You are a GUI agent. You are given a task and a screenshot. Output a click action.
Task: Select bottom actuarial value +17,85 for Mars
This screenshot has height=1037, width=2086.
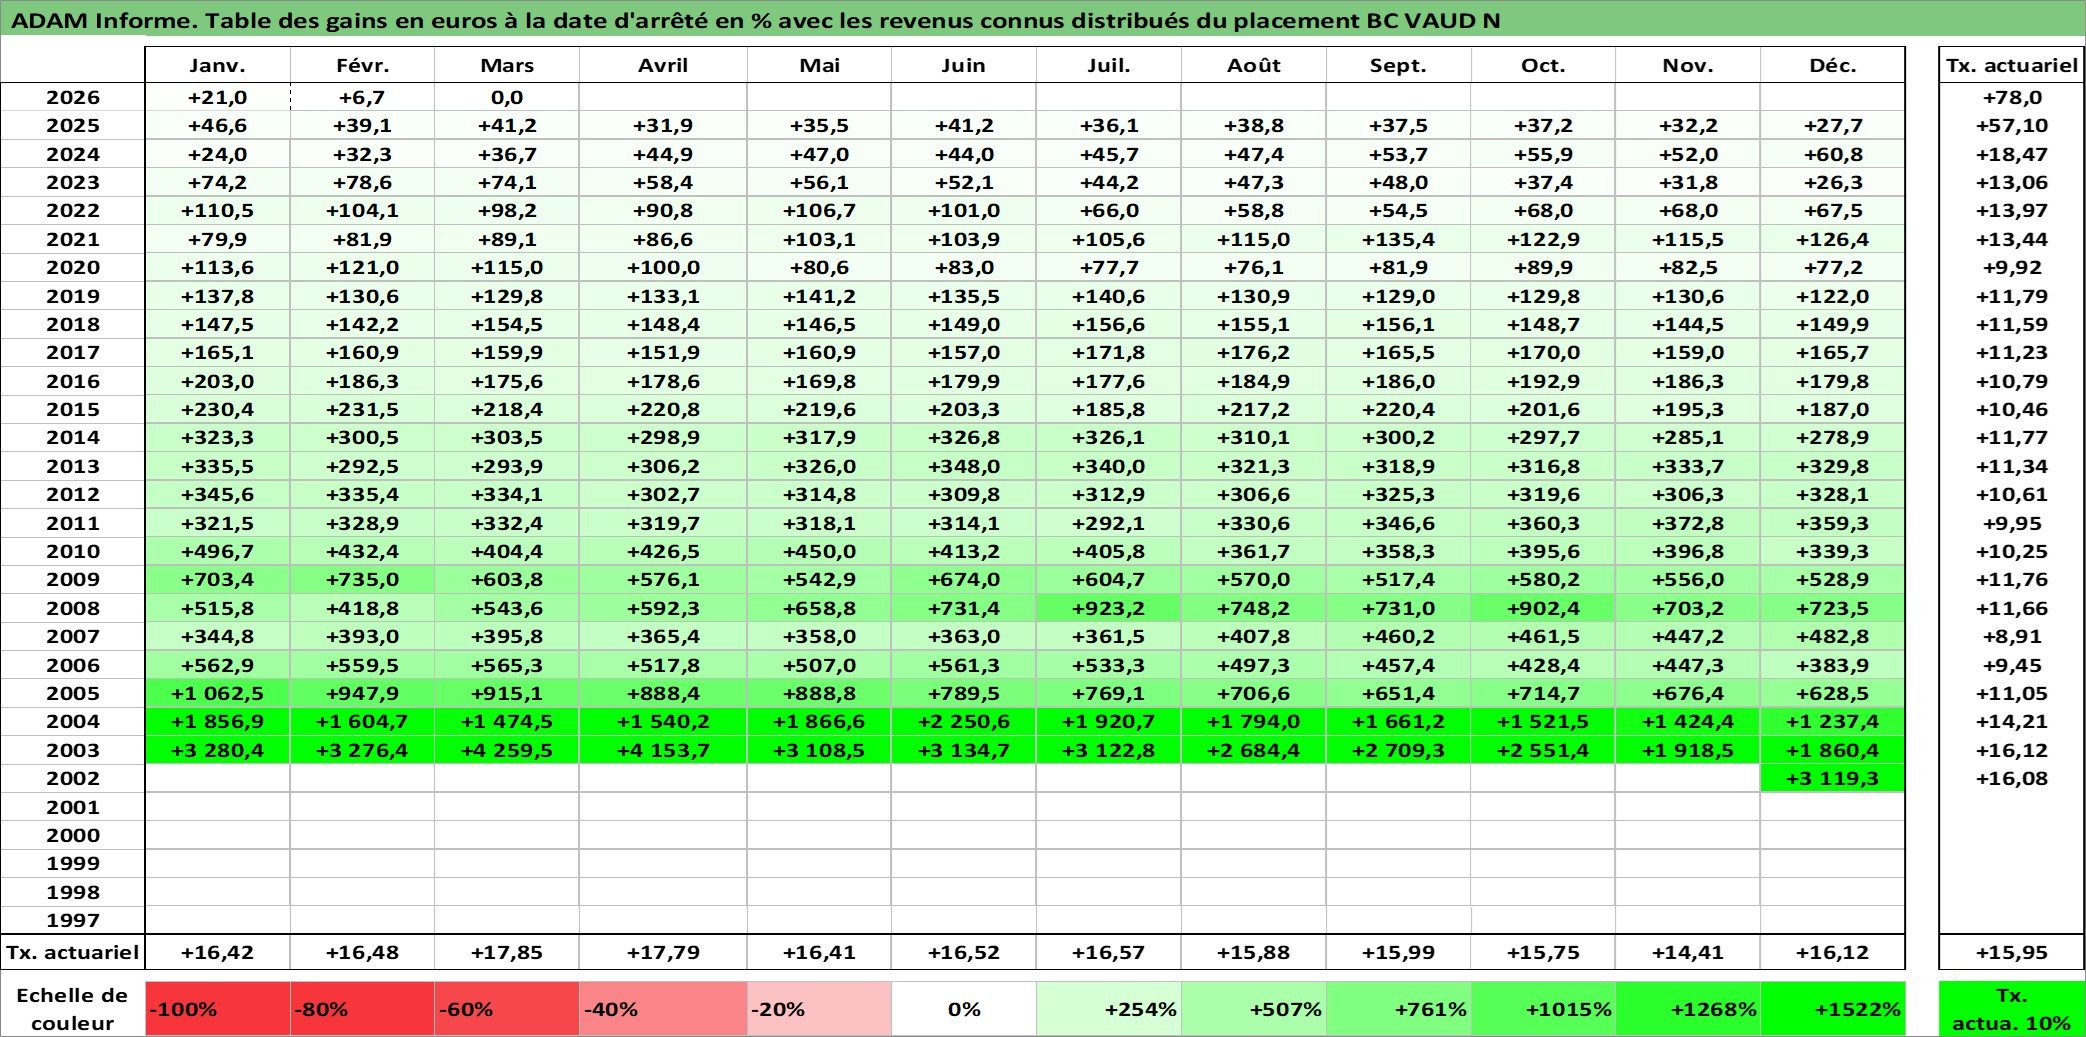click(x=507, y=952)
